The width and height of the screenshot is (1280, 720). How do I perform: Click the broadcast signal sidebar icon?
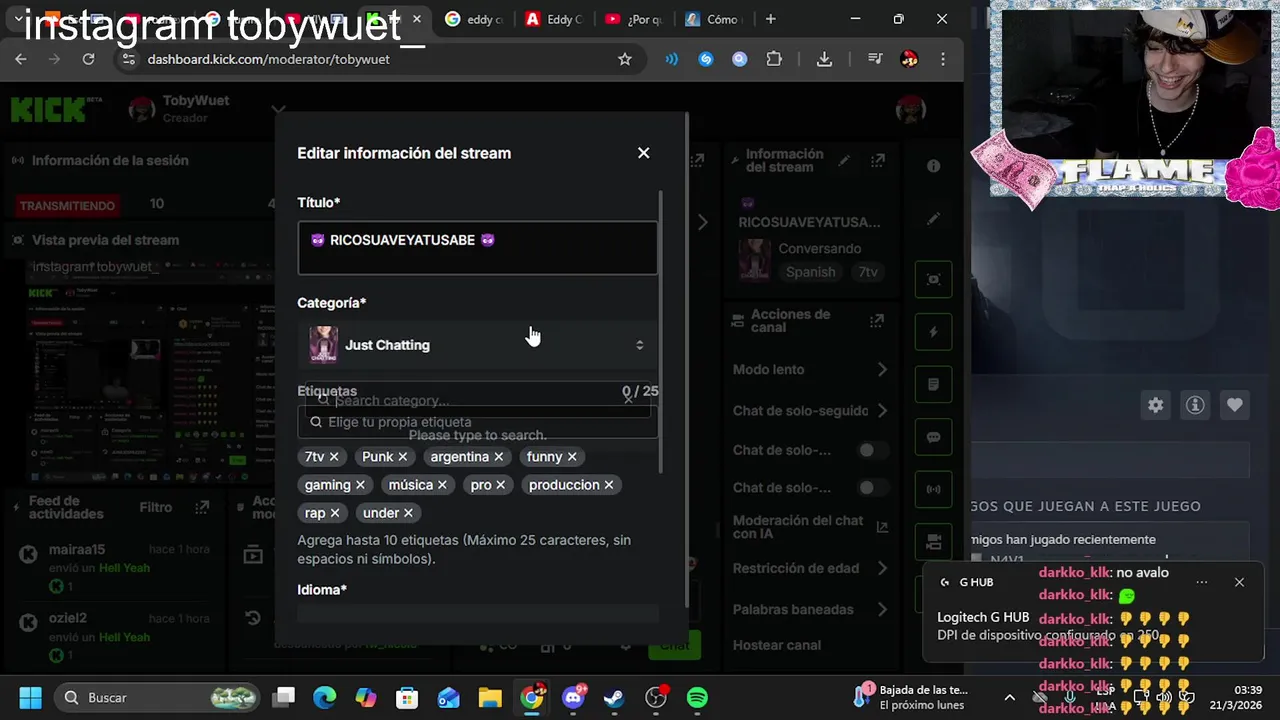pyautogui.click(x=933, y=490)
